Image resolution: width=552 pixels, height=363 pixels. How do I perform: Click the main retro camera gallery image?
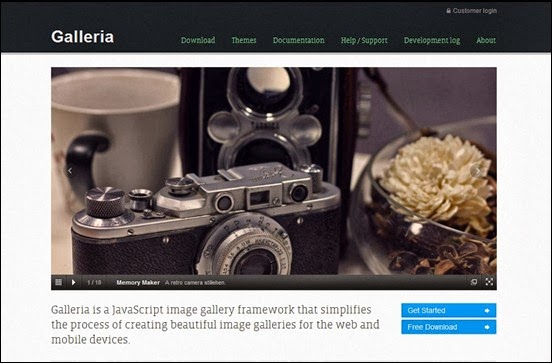coord(274,171)
